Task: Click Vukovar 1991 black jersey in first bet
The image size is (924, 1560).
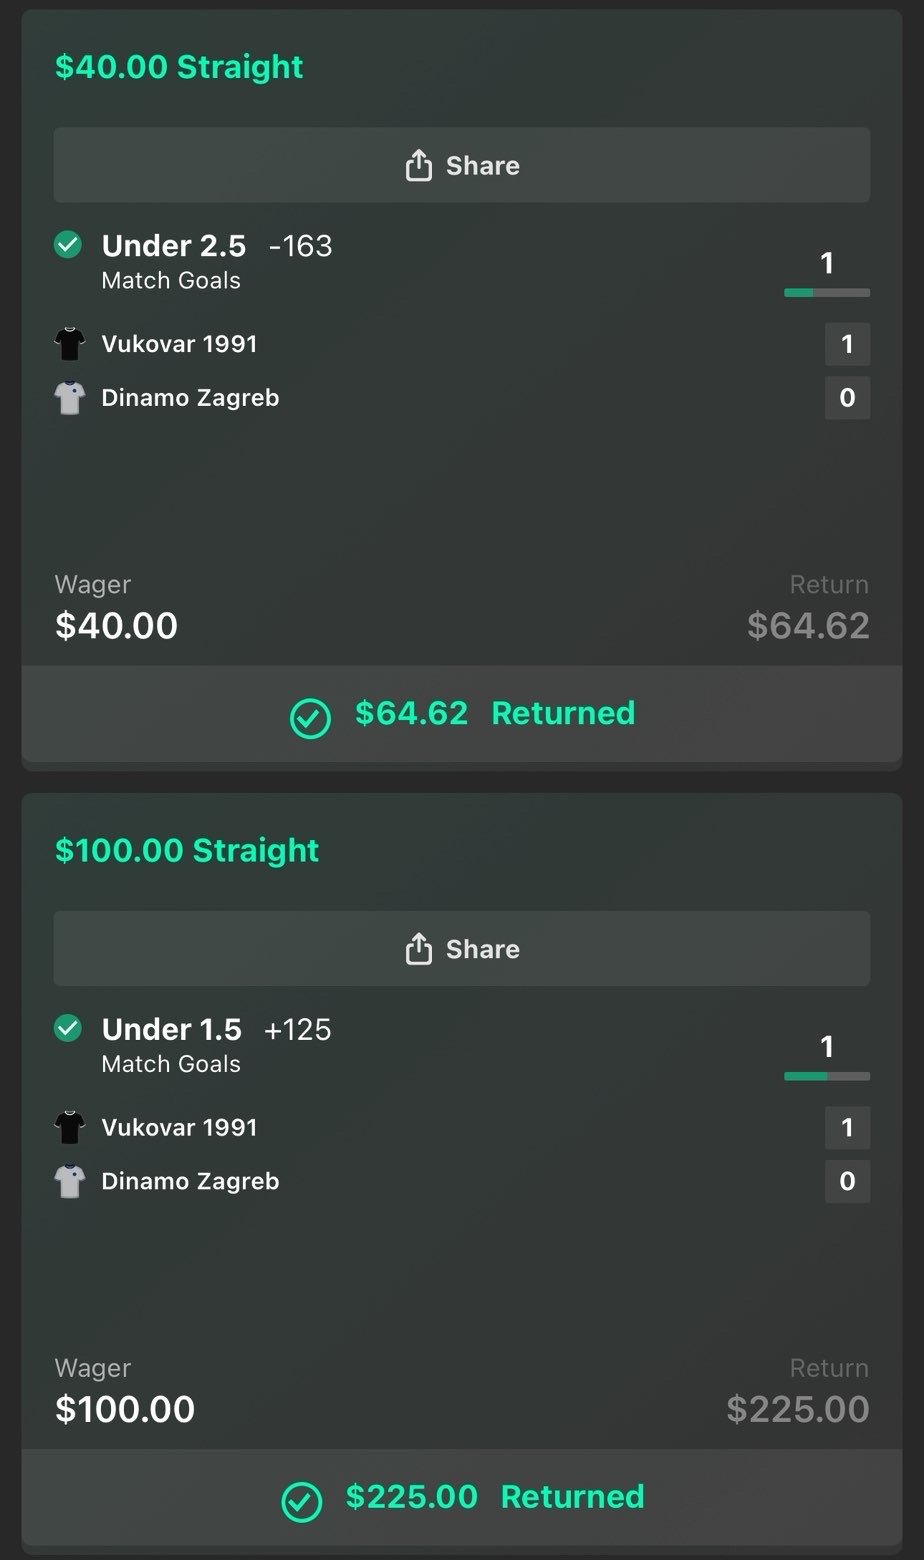Action: click(69, 344)
